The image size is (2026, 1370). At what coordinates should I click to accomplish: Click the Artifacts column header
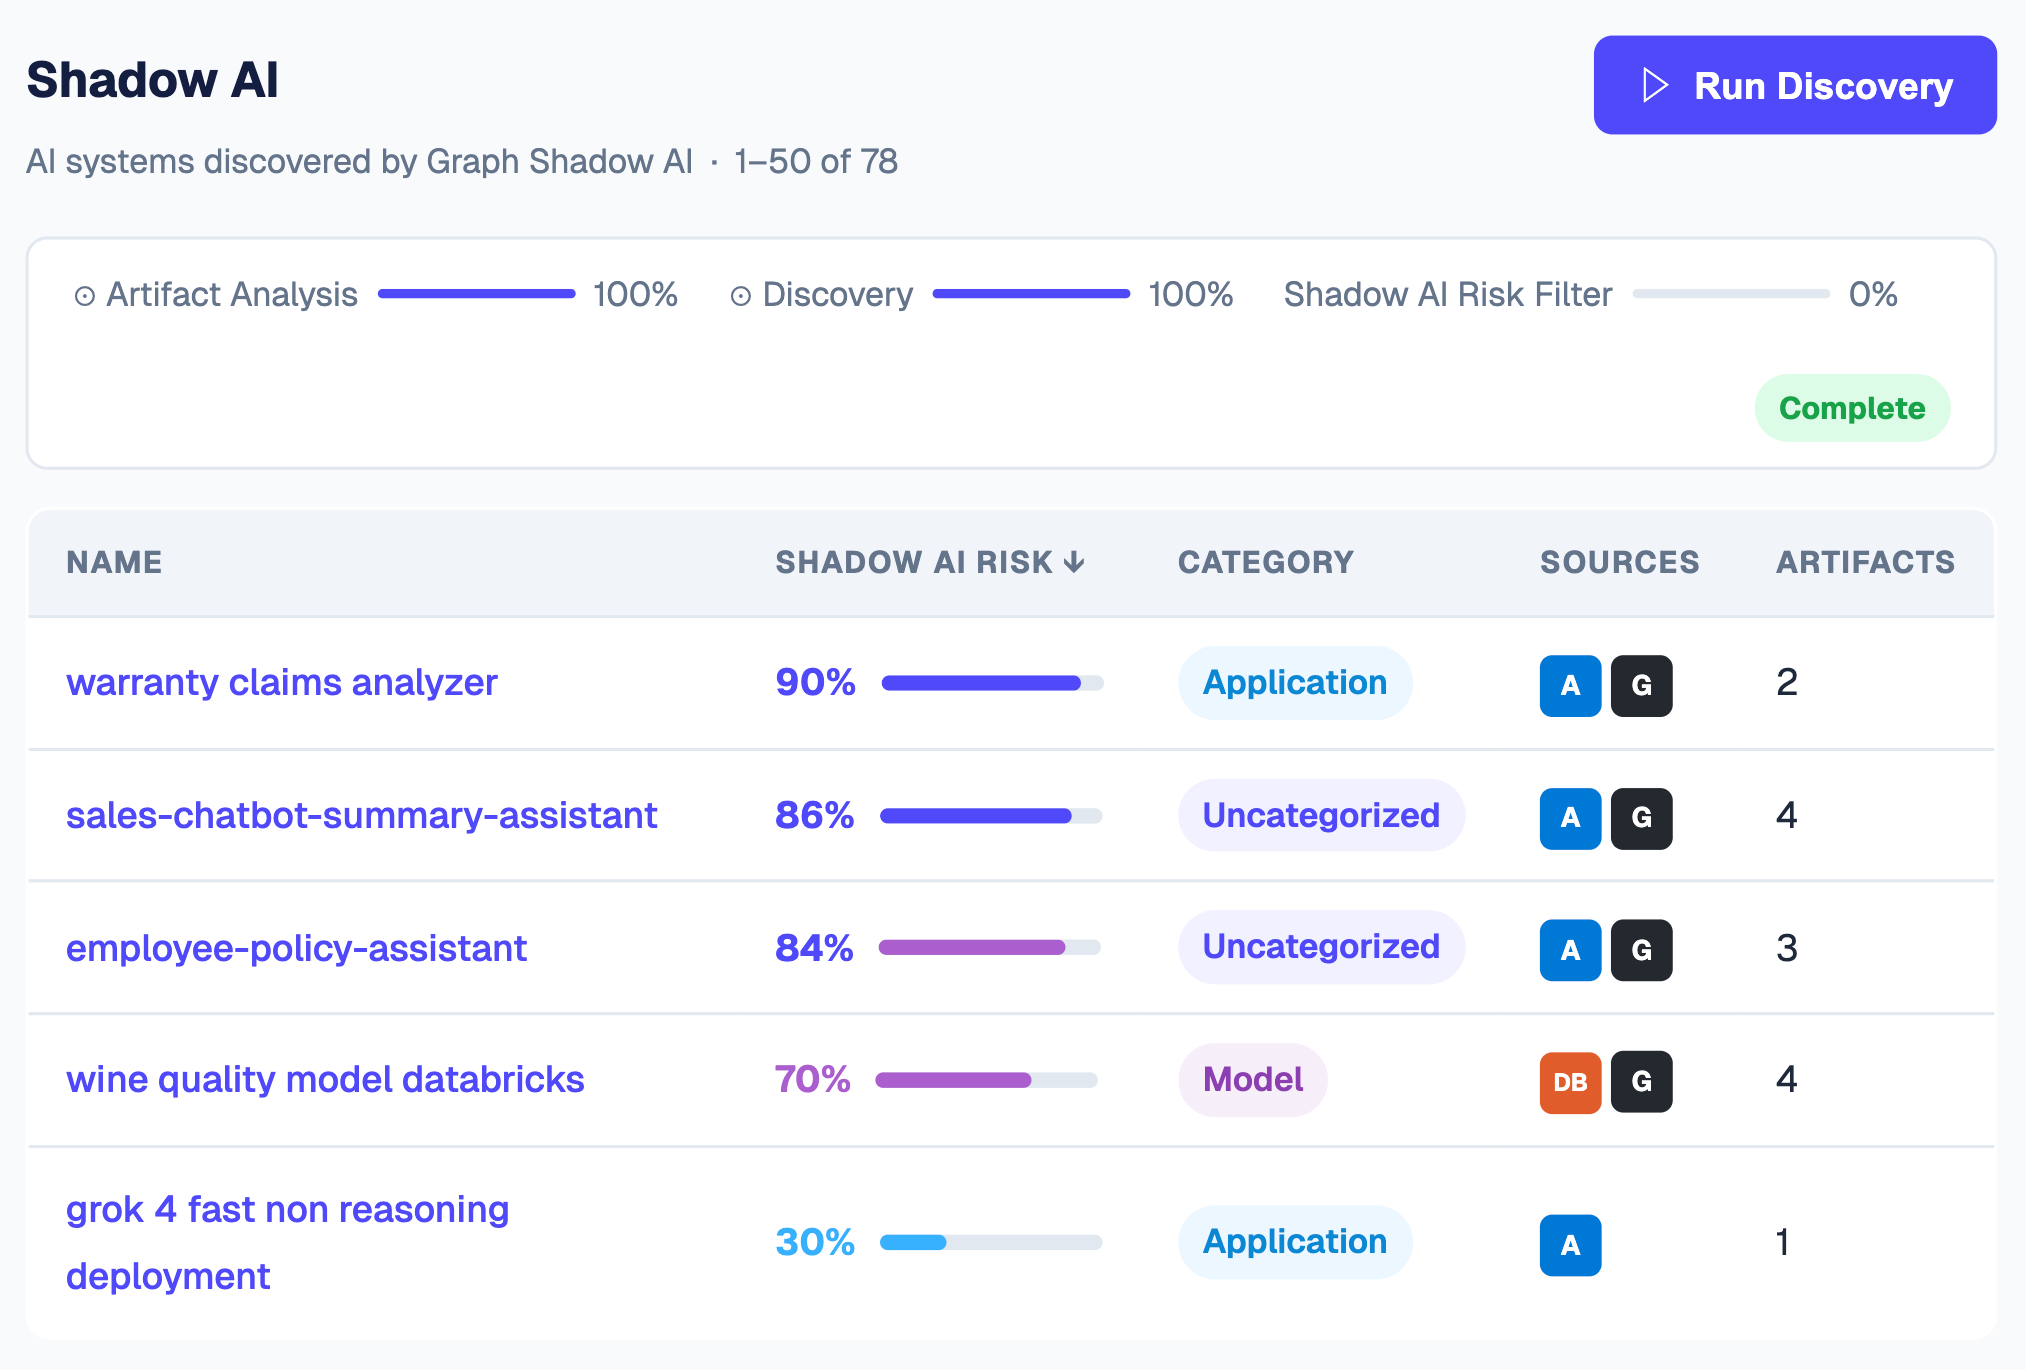tap(1865, 562)
